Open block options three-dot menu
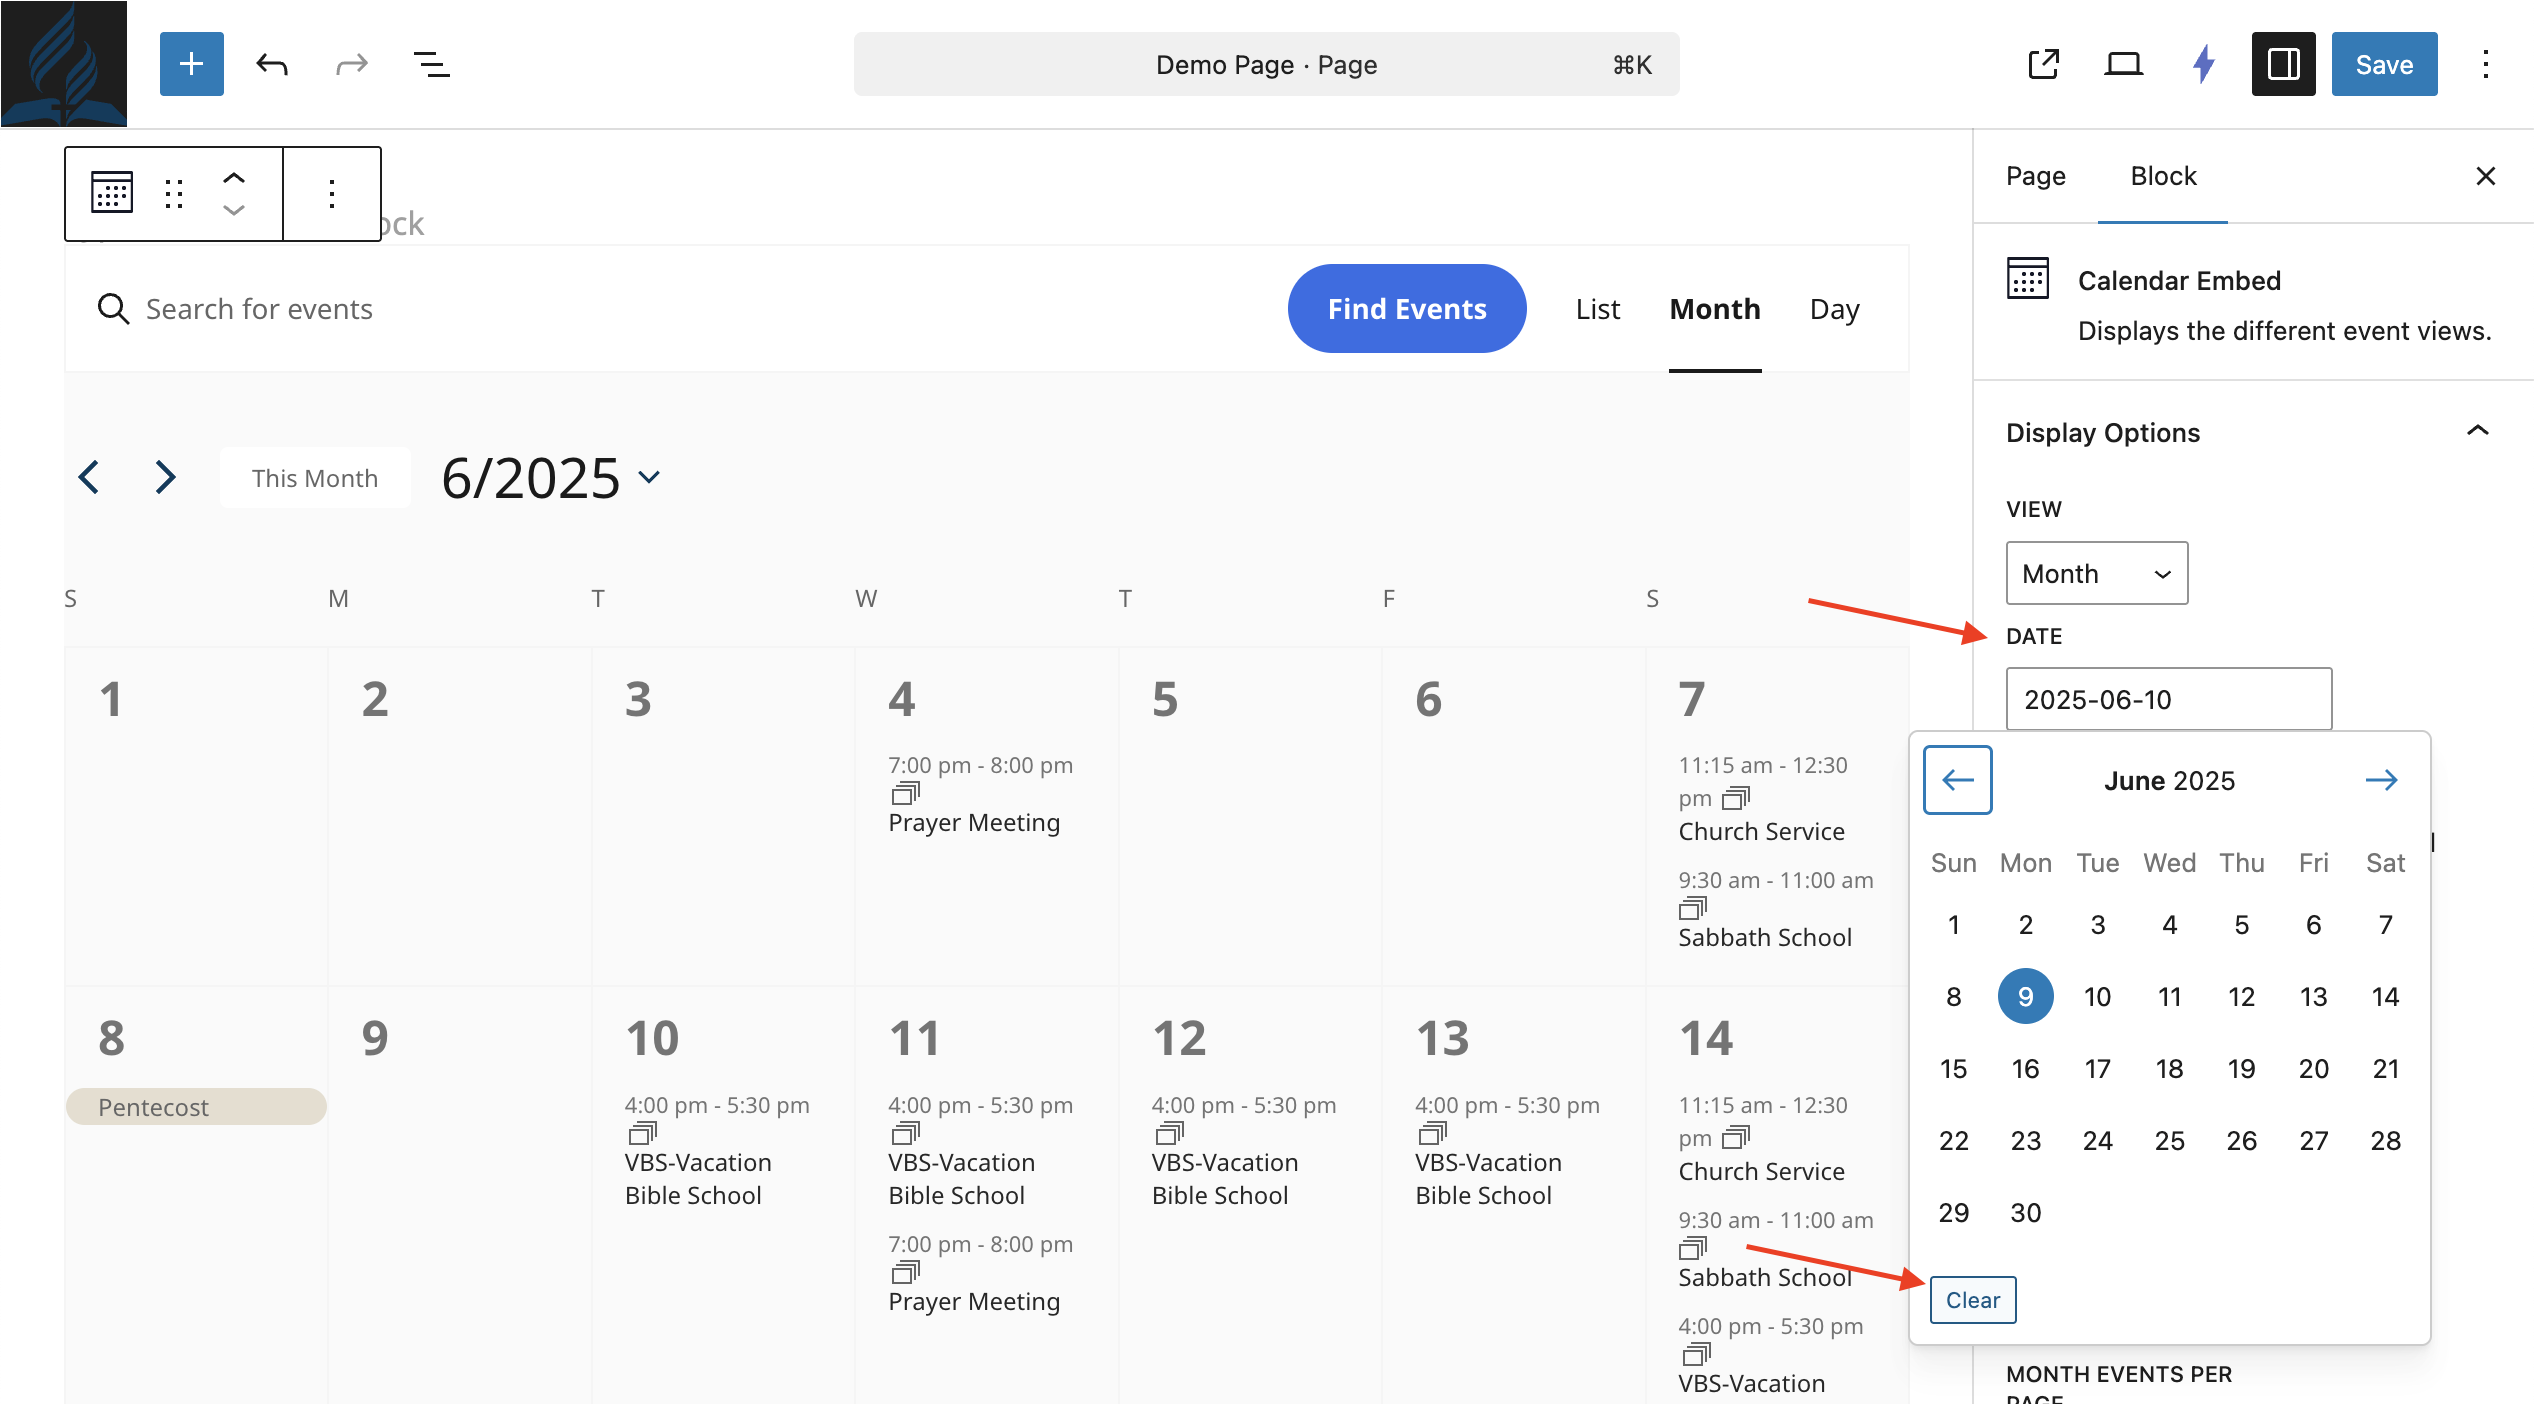 [x=331, y=193]
